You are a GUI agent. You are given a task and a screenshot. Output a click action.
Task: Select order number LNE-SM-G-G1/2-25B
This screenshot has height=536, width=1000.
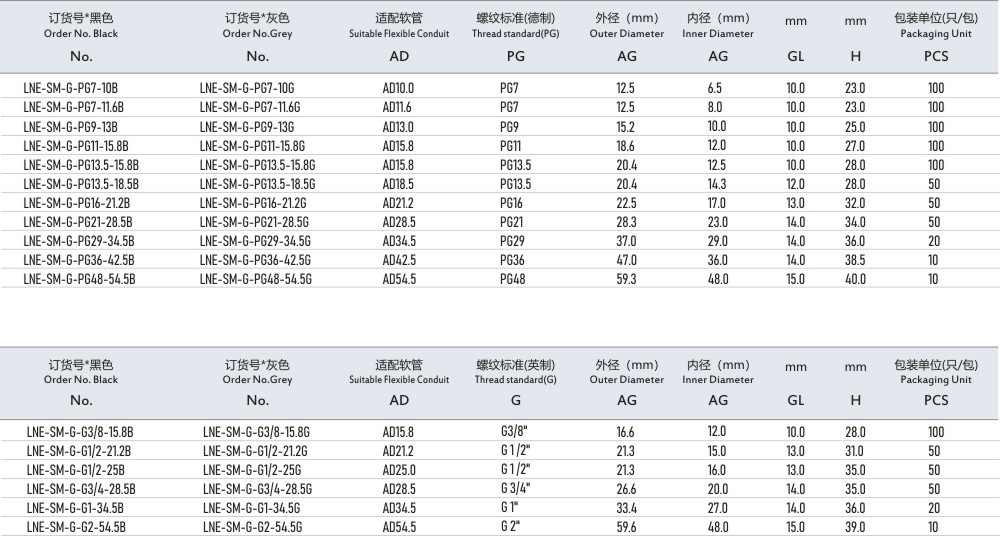point(75,470)
